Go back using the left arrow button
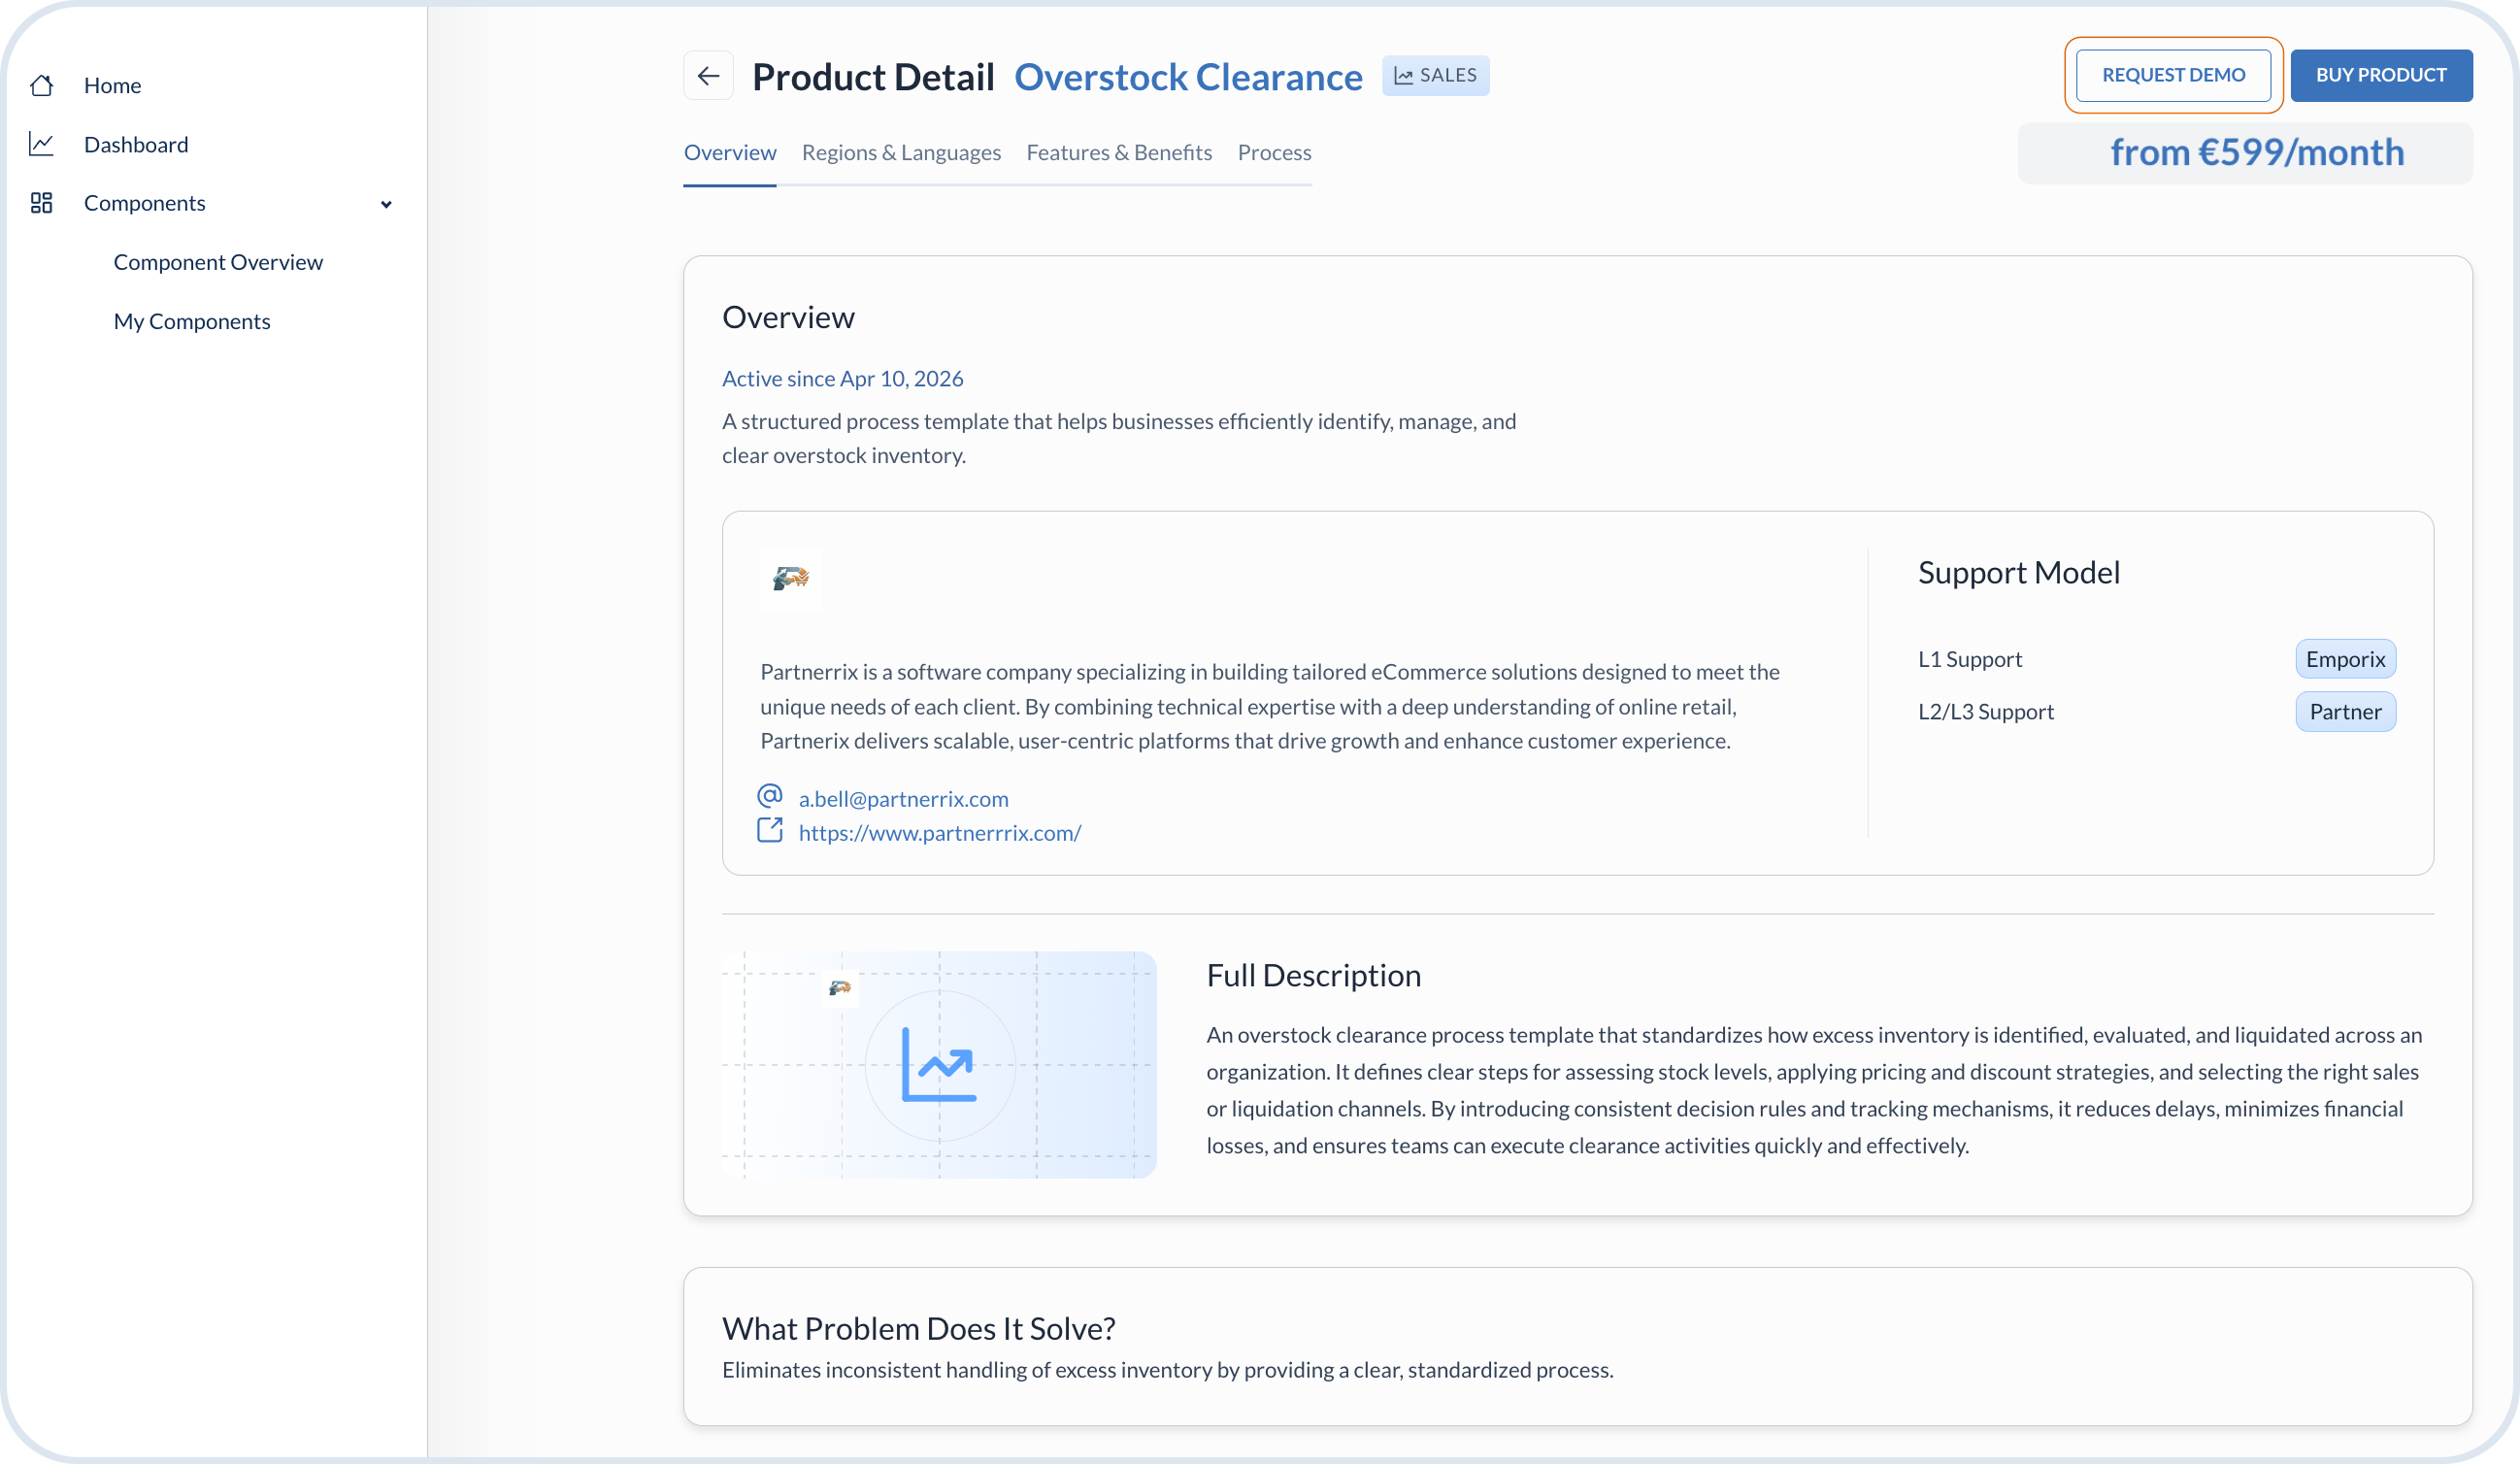 [709, 76]
